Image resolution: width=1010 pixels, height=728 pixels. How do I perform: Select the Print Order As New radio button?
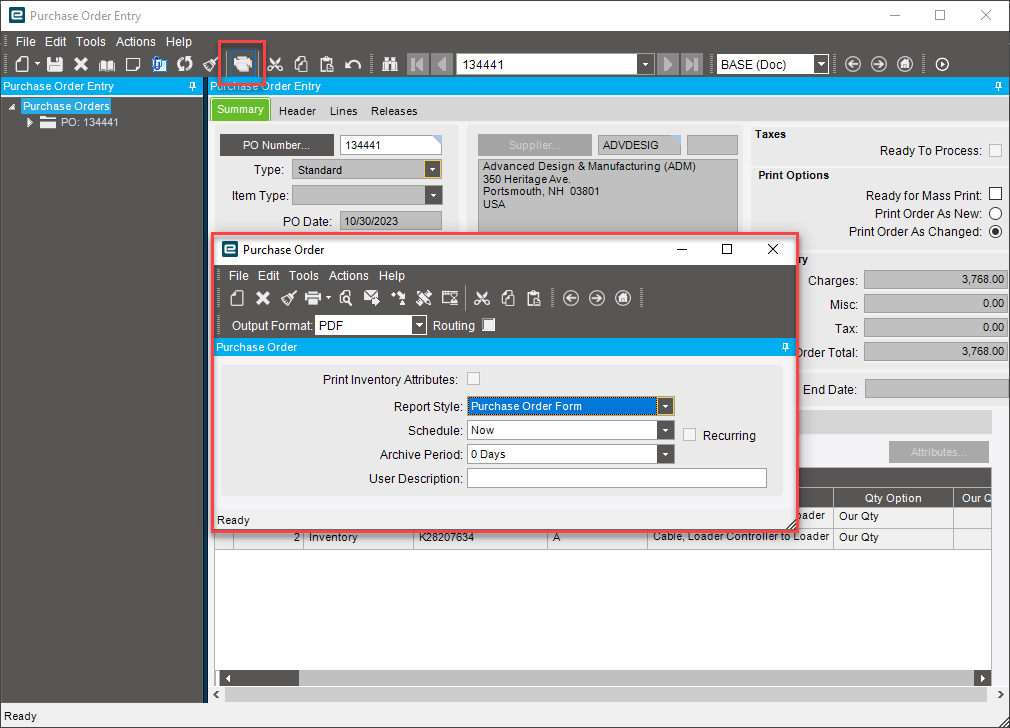pyautogui.click(x=995, y=214)
